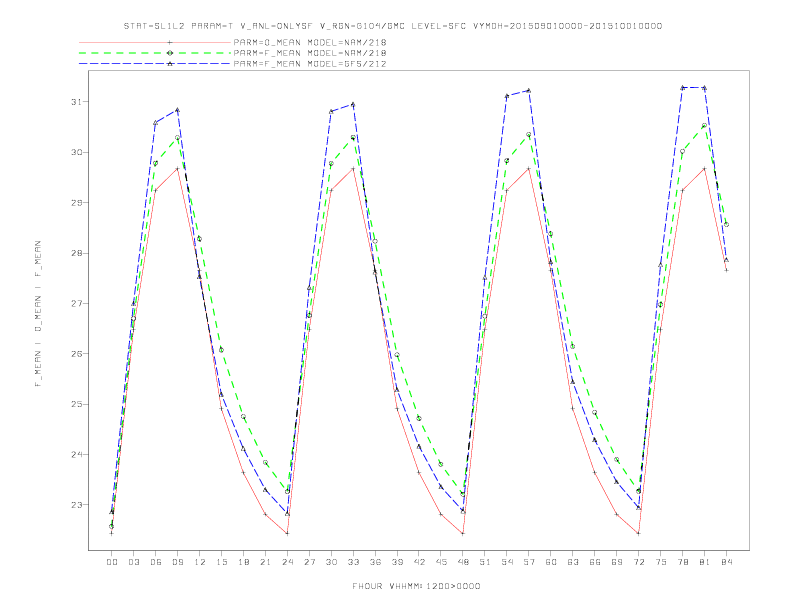The height and width of the screenshot is (612, 792).
Task: Click x-axis tick label 33
Action: (x=353, y=562)
